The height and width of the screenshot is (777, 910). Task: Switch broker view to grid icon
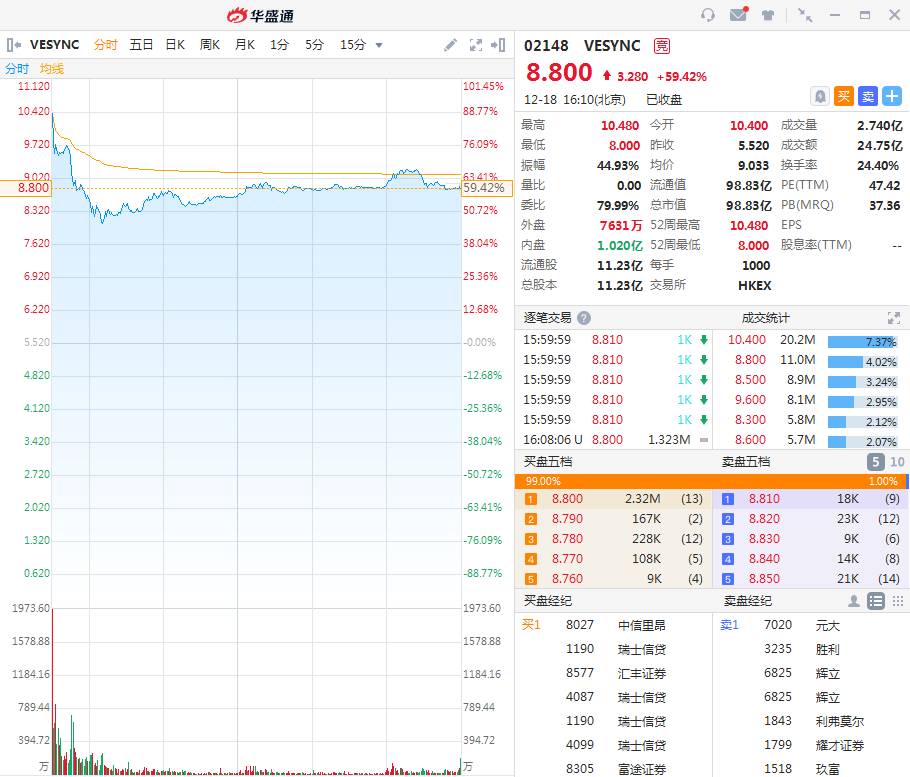click(898, 601)
